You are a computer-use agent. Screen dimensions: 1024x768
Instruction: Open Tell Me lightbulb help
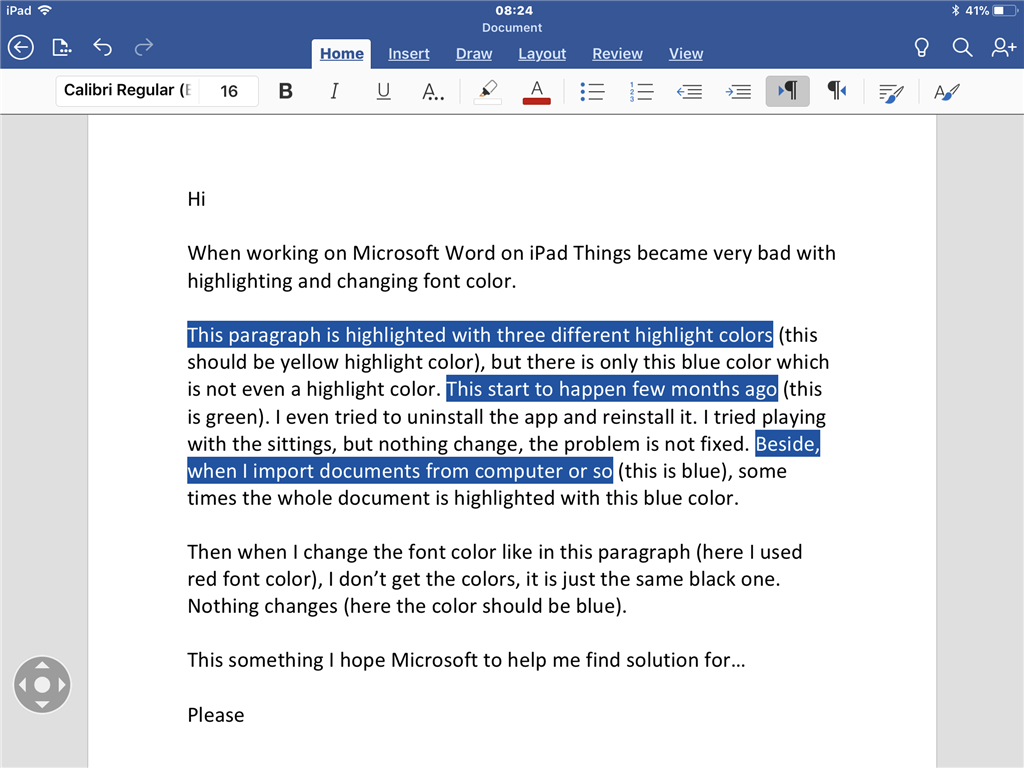coord(921,48)
